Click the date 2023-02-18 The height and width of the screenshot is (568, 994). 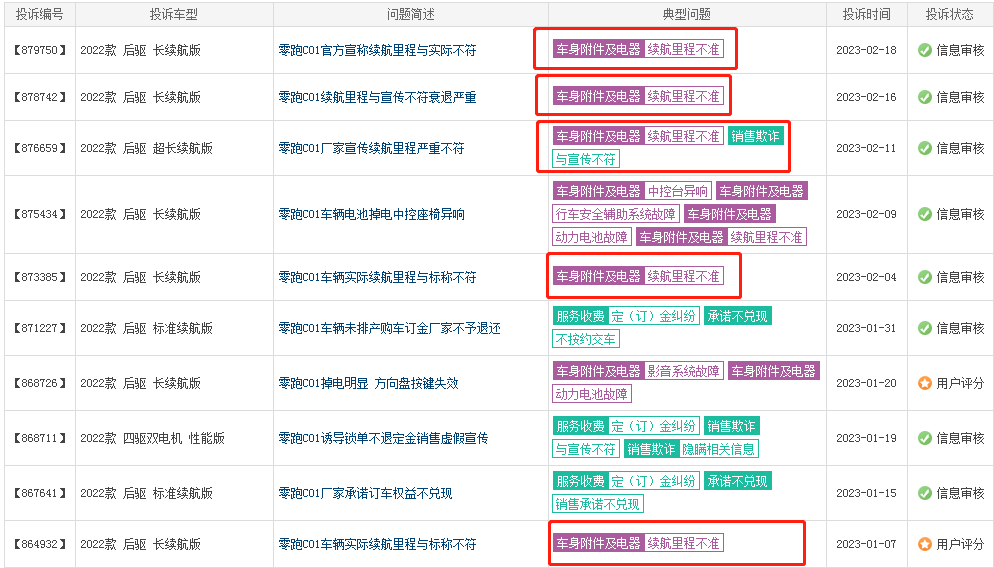pos(867,50)
